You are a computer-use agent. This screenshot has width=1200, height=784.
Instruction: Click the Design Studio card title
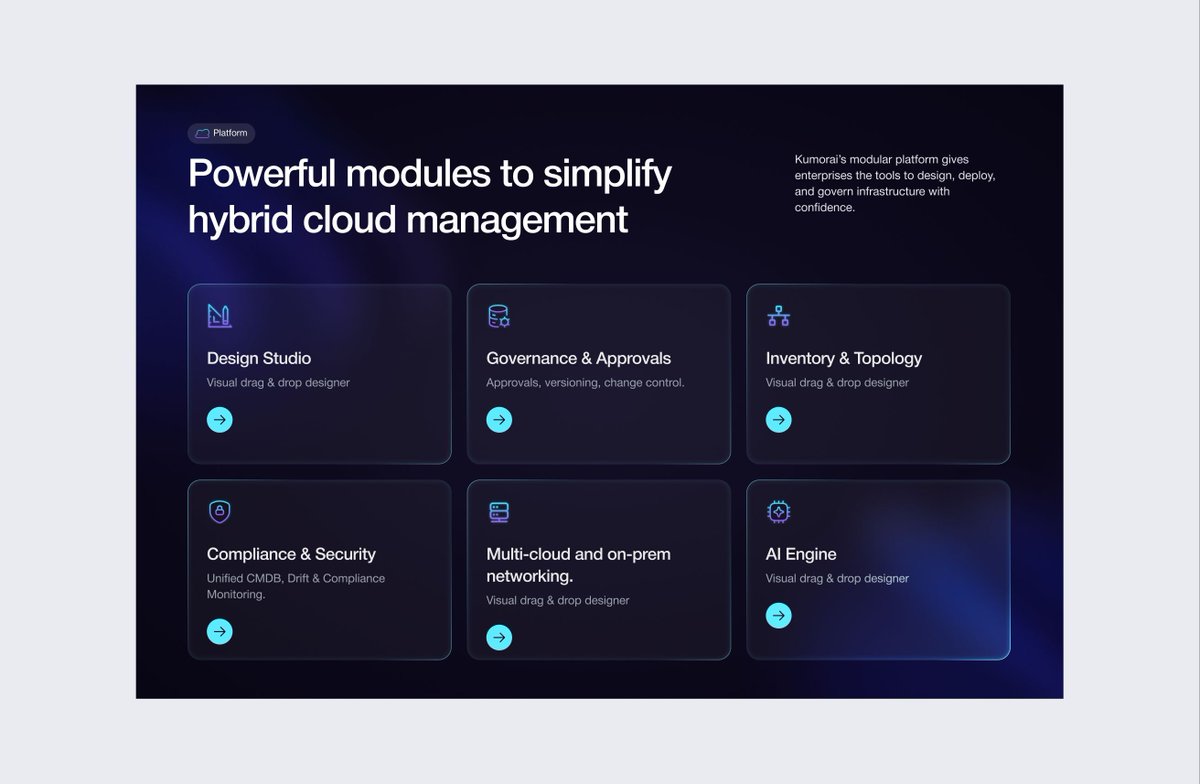(259, 358)
